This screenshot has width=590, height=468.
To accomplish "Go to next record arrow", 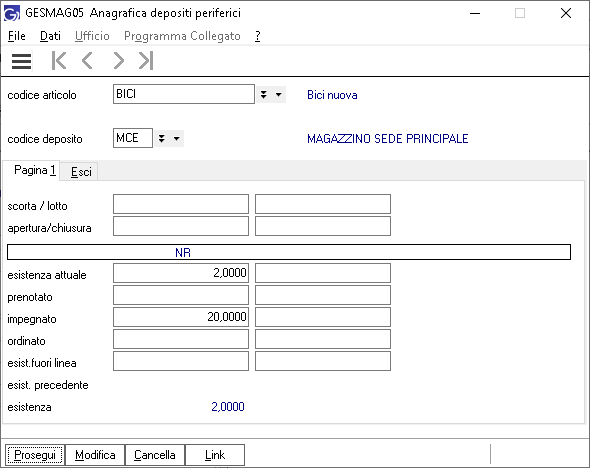I will click(118, 61).
